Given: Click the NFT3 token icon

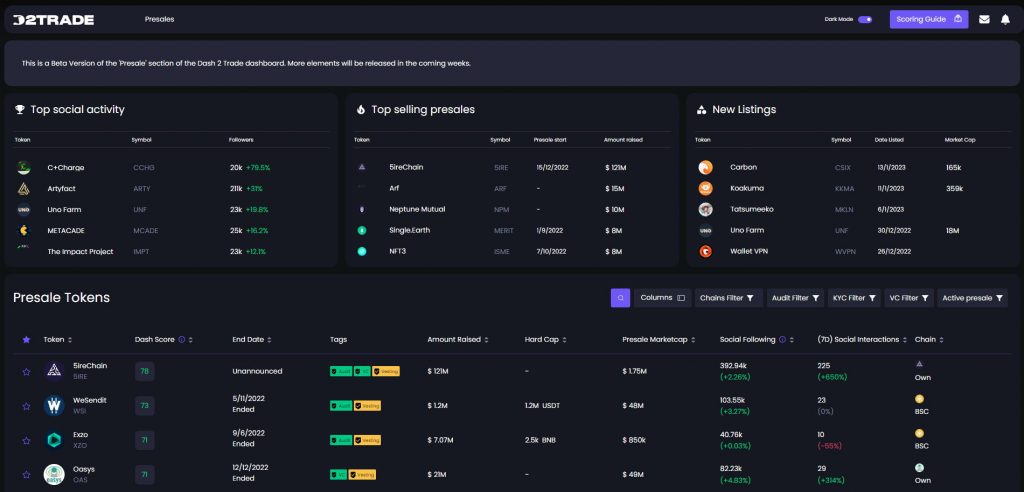Looking at the screenshot, I should pyautogui.click(x=362, y=251).
